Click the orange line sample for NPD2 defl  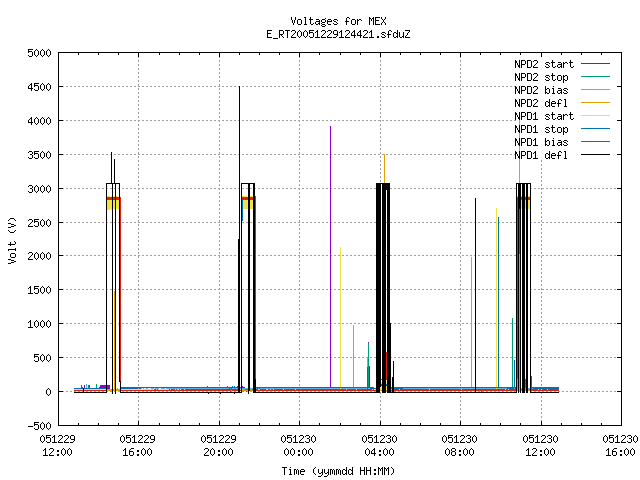point(595,102)
